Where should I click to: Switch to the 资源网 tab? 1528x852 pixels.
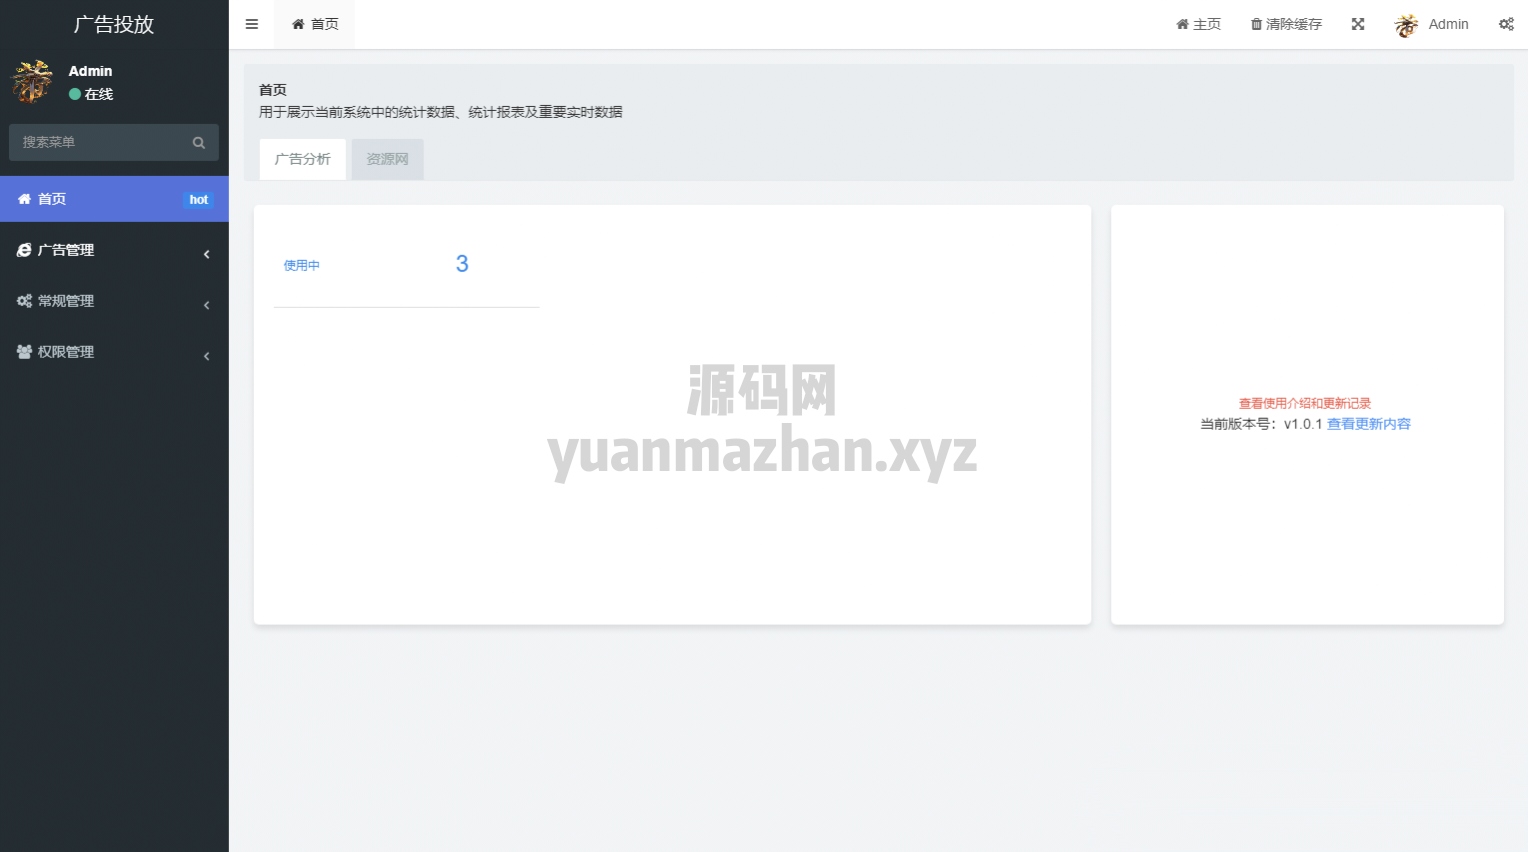387,159
